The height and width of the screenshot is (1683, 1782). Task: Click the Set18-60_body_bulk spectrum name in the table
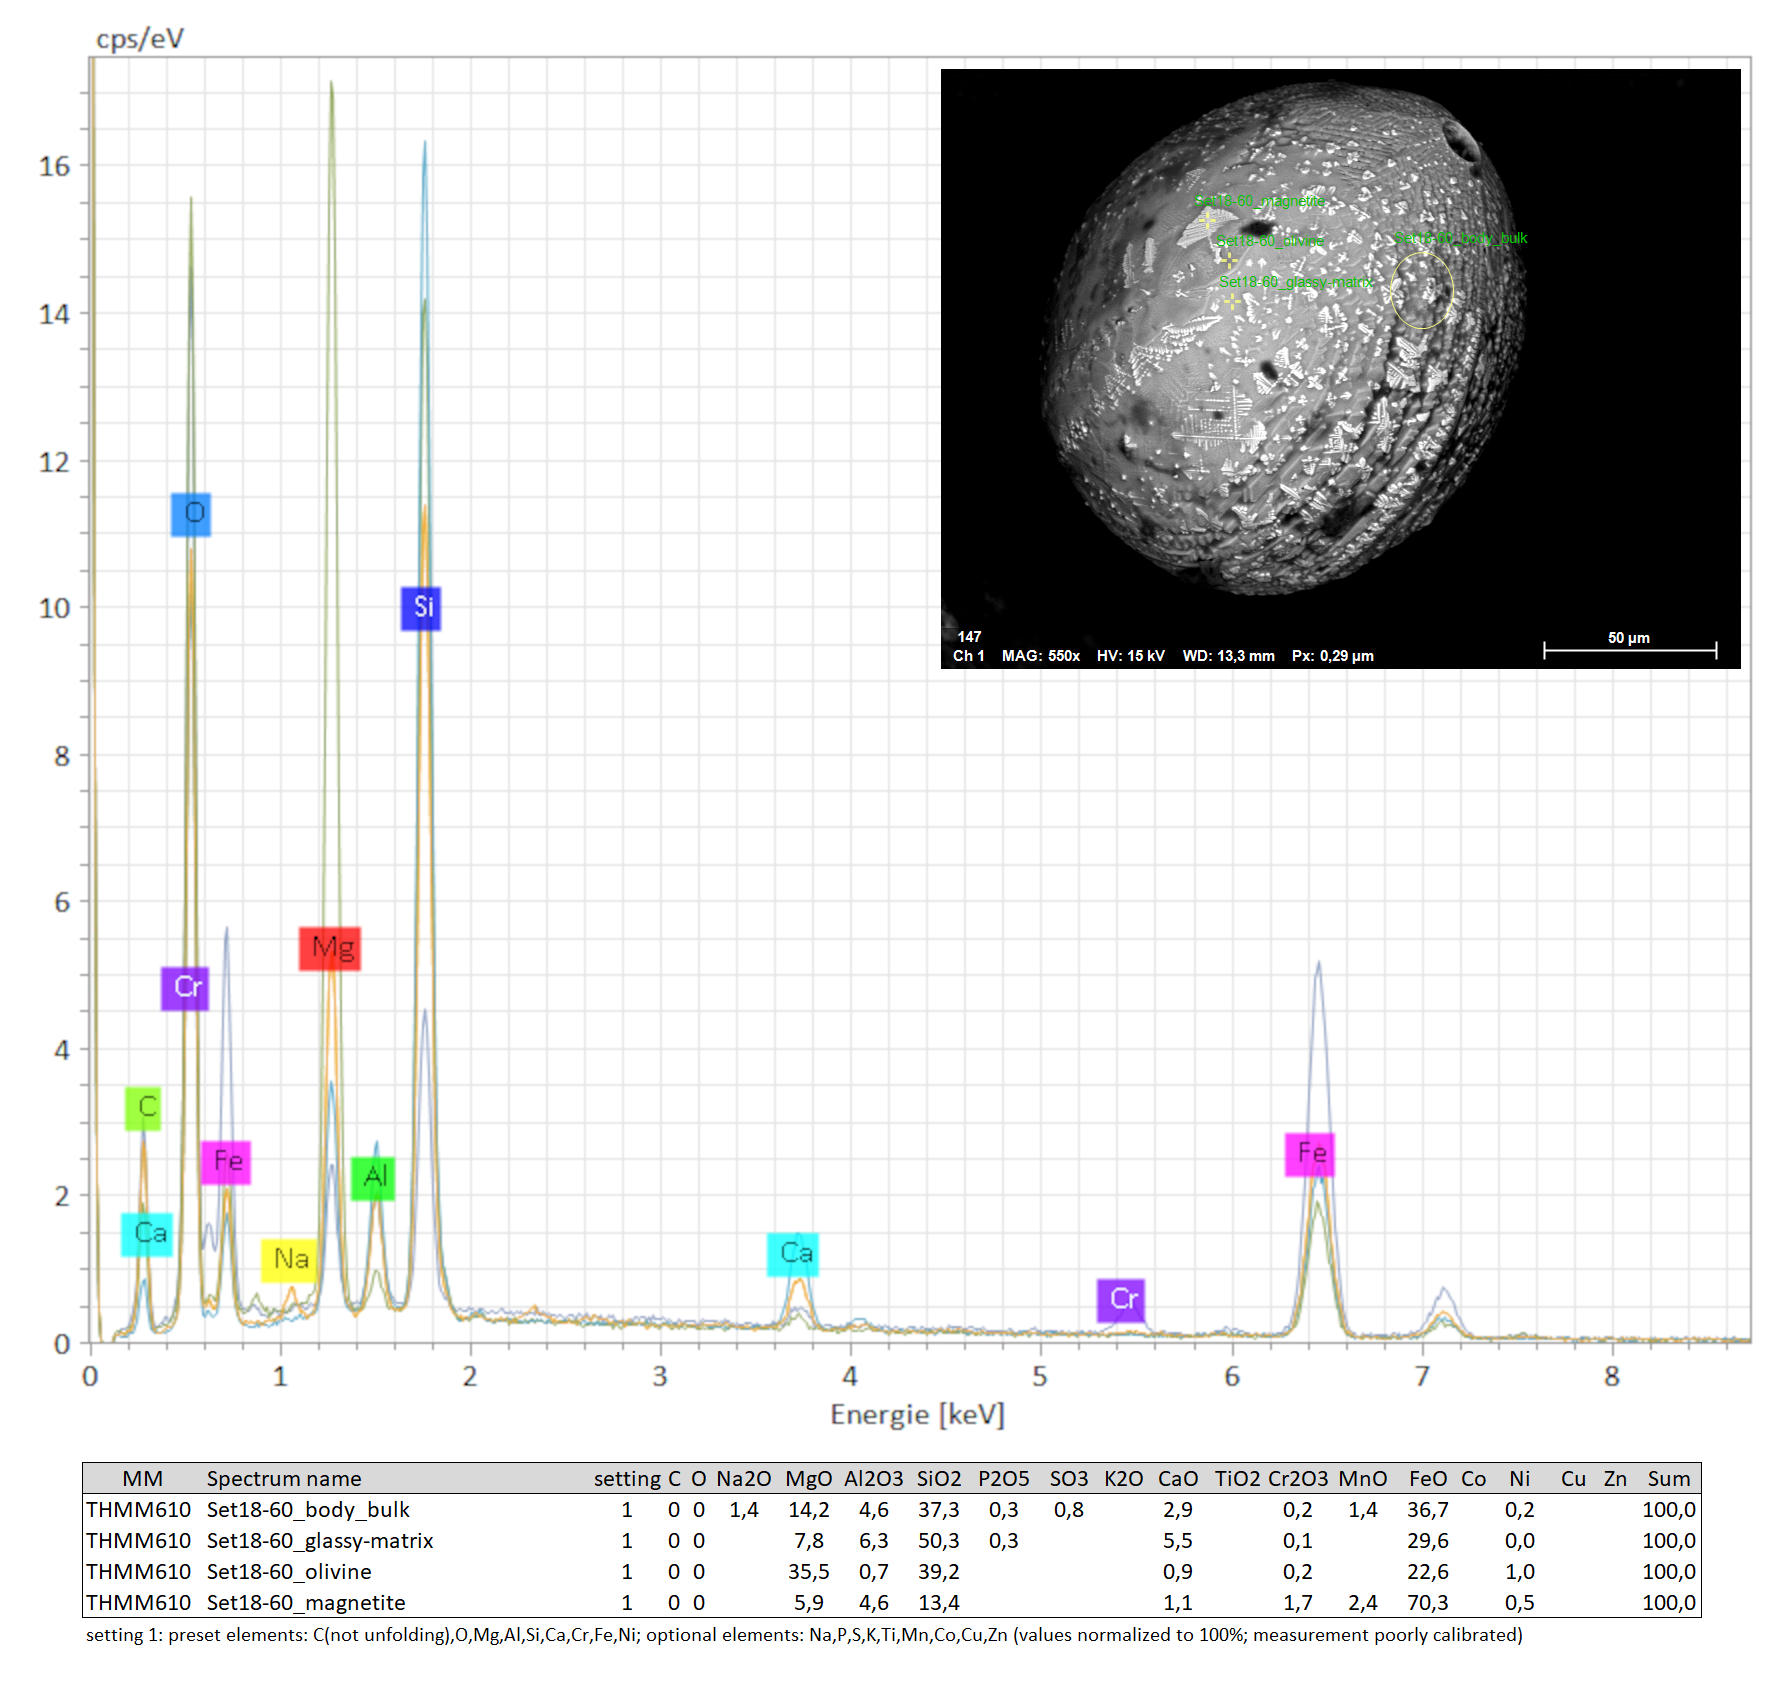point(308,1509)
